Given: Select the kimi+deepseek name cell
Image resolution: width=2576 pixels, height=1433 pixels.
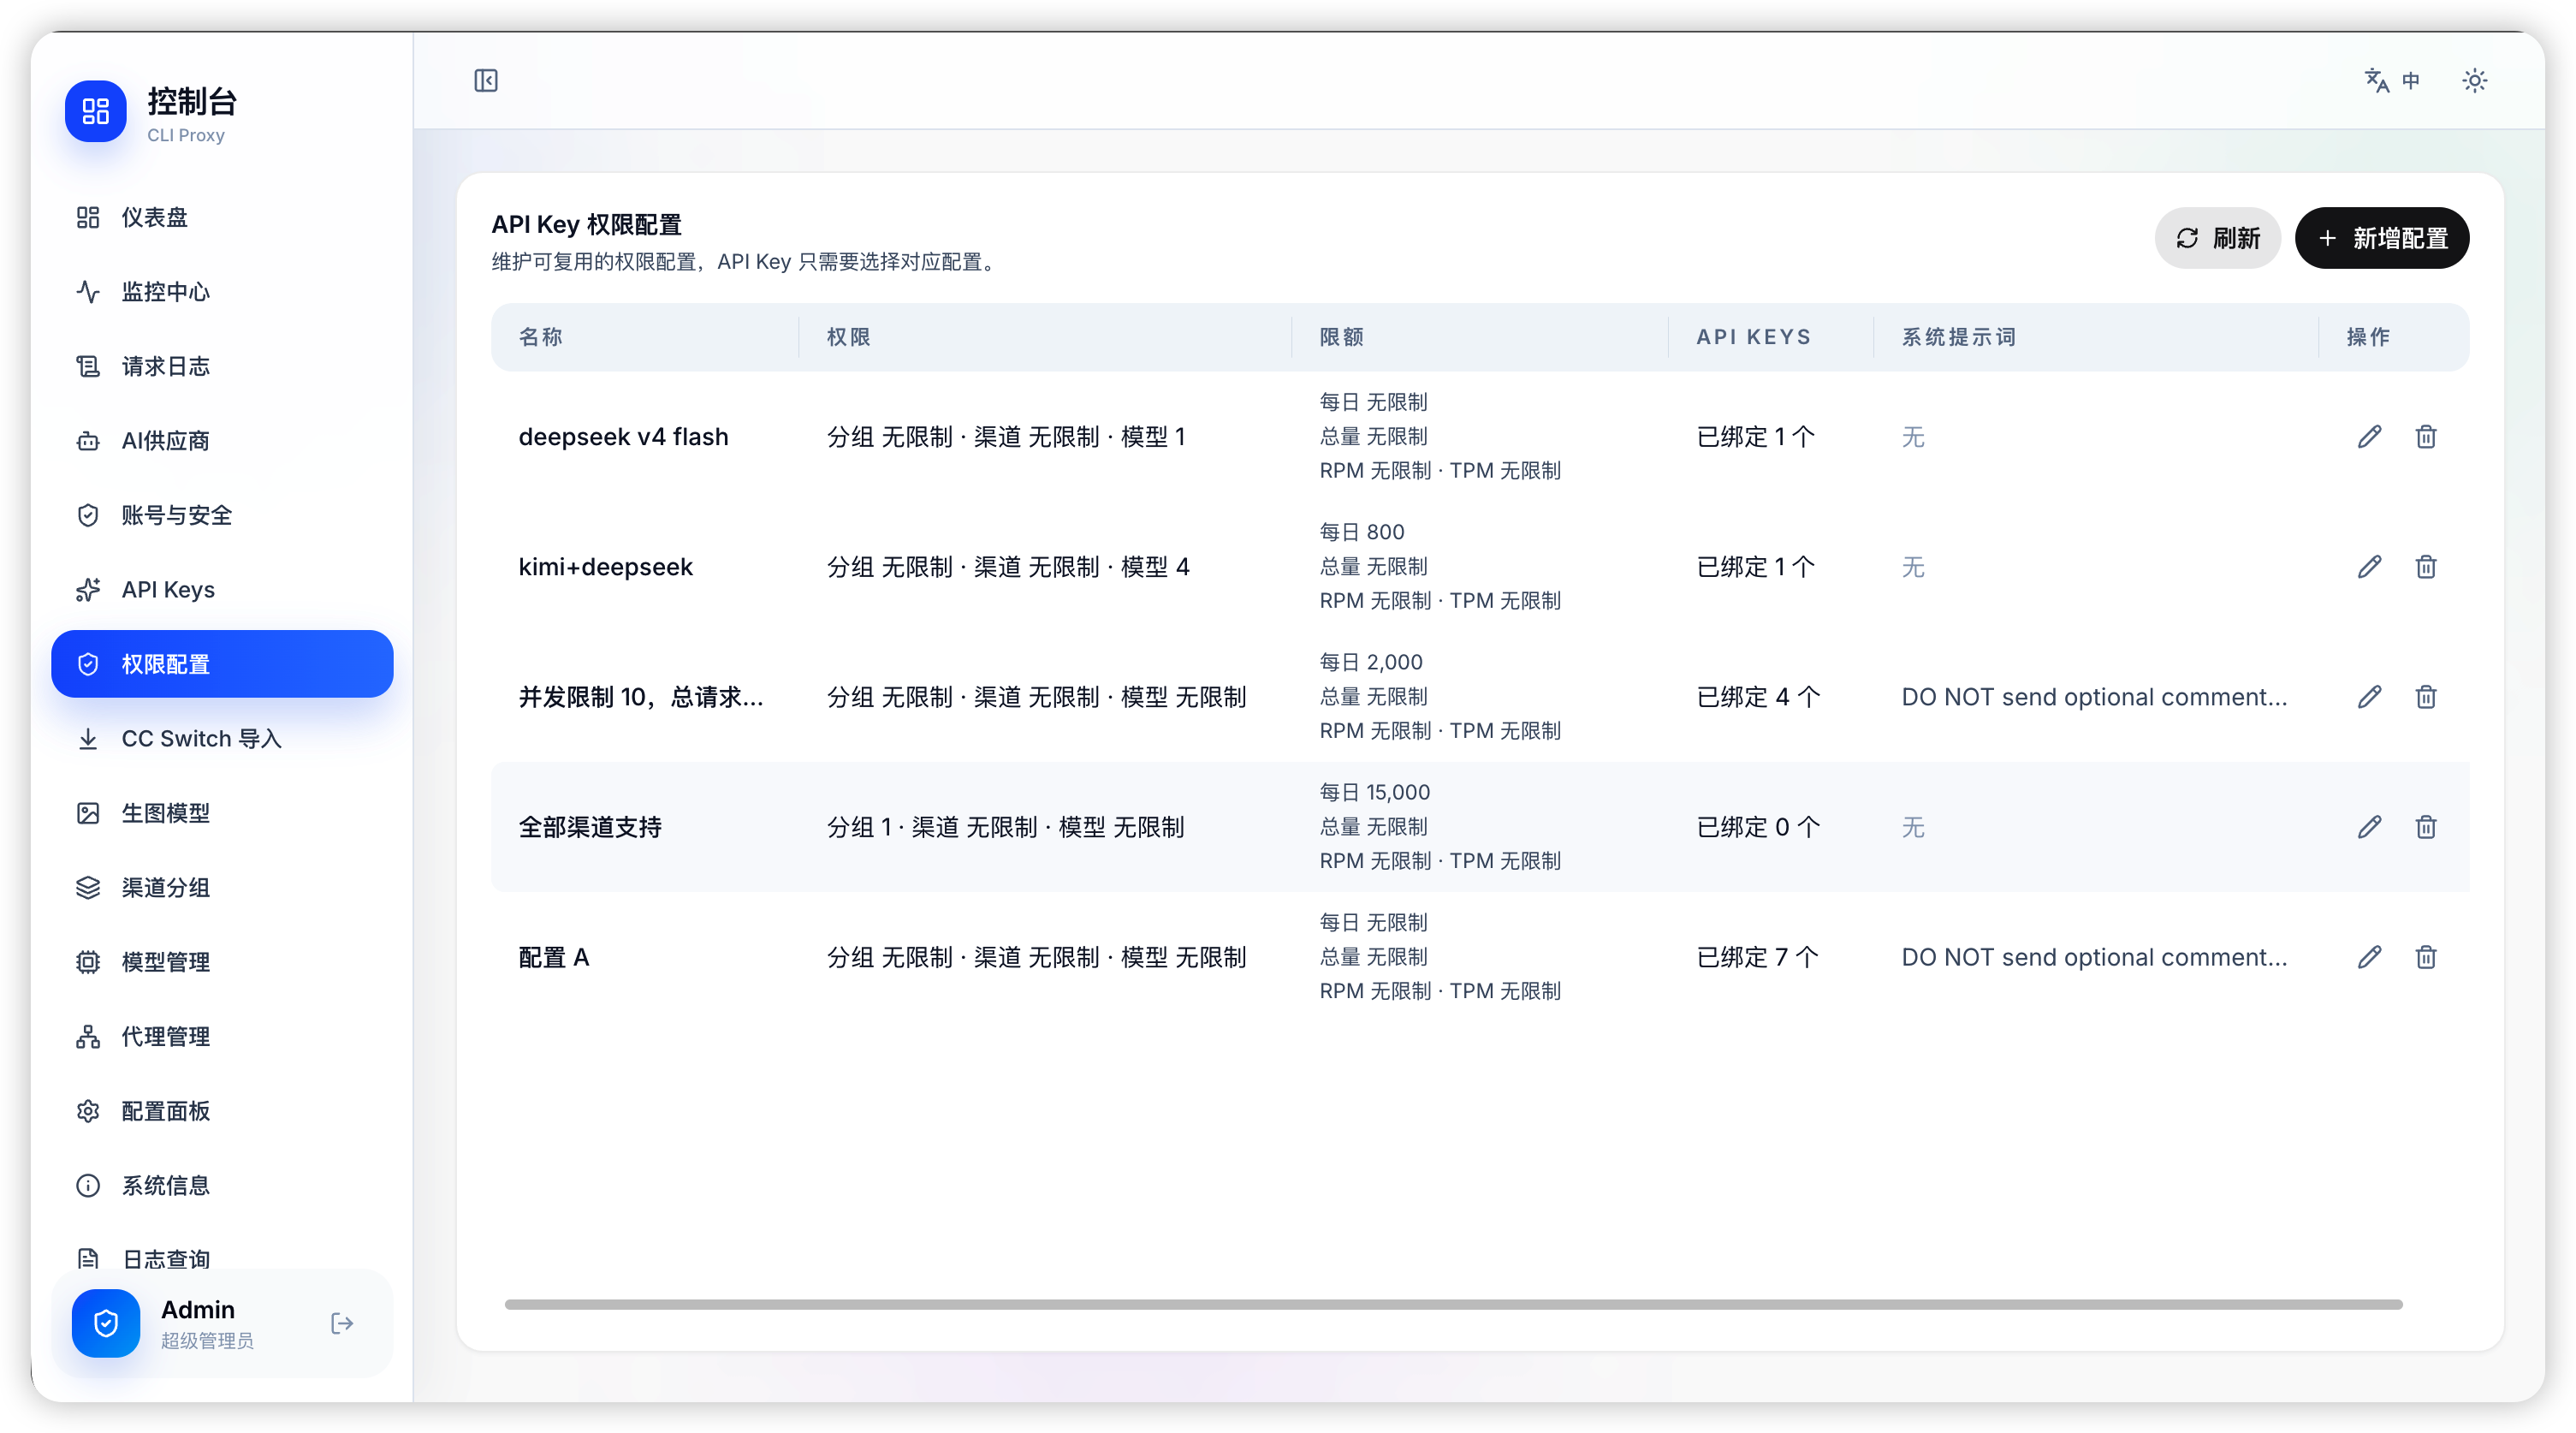Looking at the screenshot, I should click(605, 567).
